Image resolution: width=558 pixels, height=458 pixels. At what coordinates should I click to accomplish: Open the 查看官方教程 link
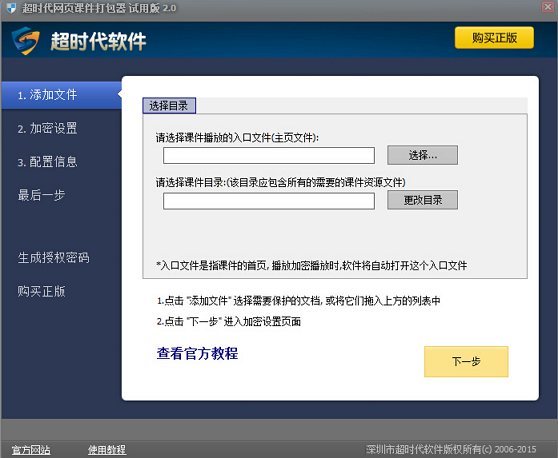click(197, 353)
